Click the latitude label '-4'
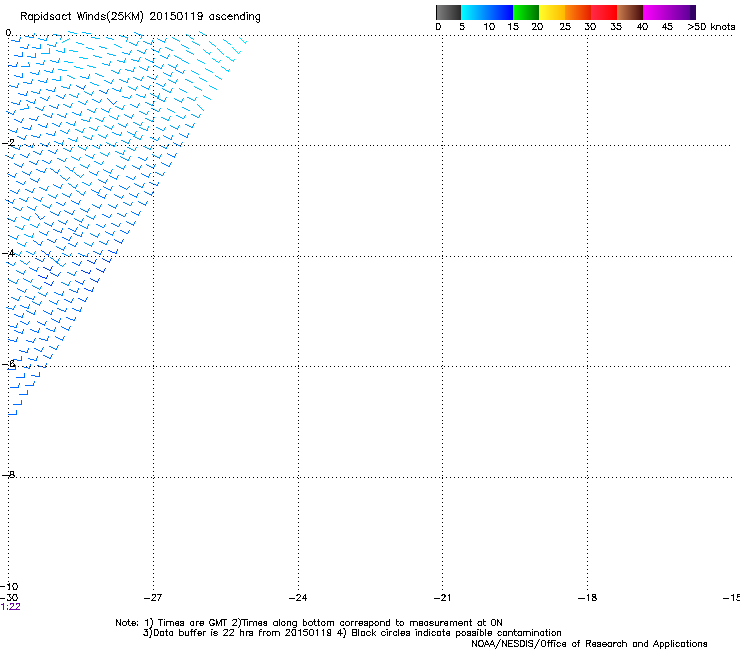 tap(9, 253)
